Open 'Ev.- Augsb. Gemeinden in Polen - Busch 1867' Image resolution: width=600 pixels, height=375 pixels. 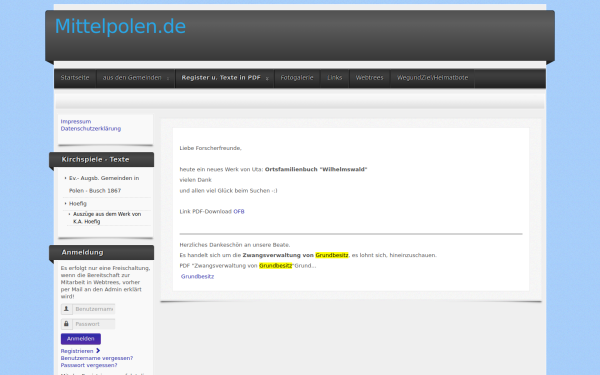pos(104,184)
